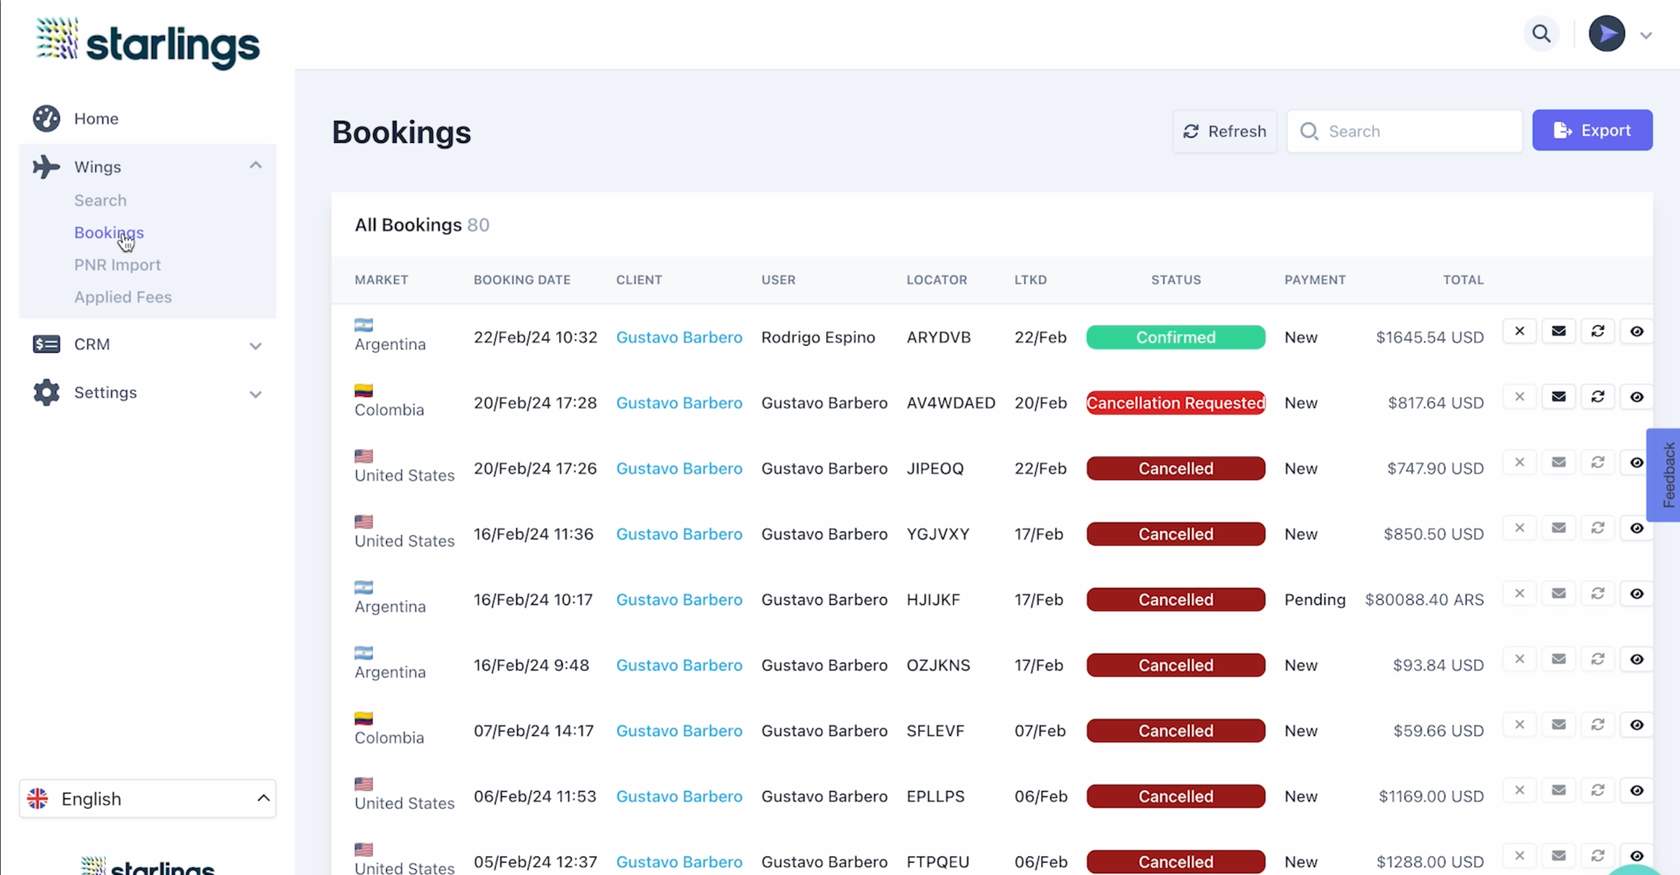This screenshot has height=875, width=1680.
Task: Click the email envelope icon for booking ARYDVB
Action: [1558, 332]
